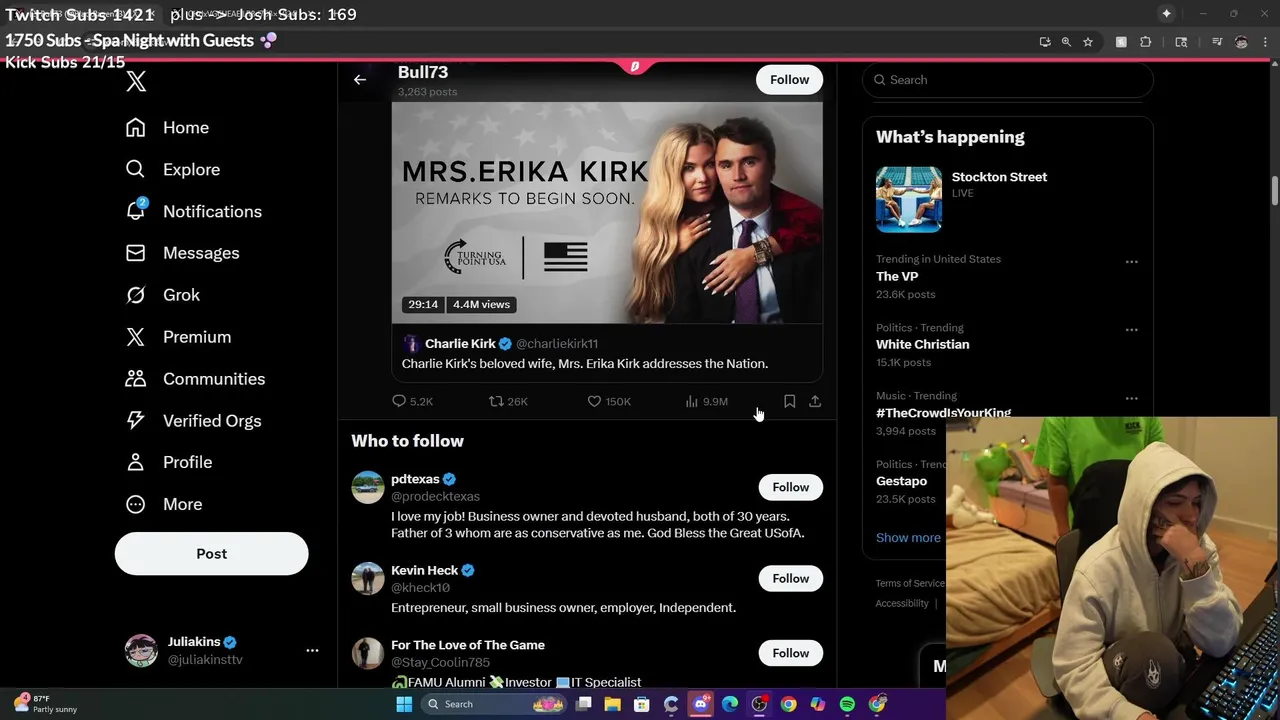Screen dimensions: 1280x720
Task: Open the taskbar weather widget
Action: (x=46, y=704)
